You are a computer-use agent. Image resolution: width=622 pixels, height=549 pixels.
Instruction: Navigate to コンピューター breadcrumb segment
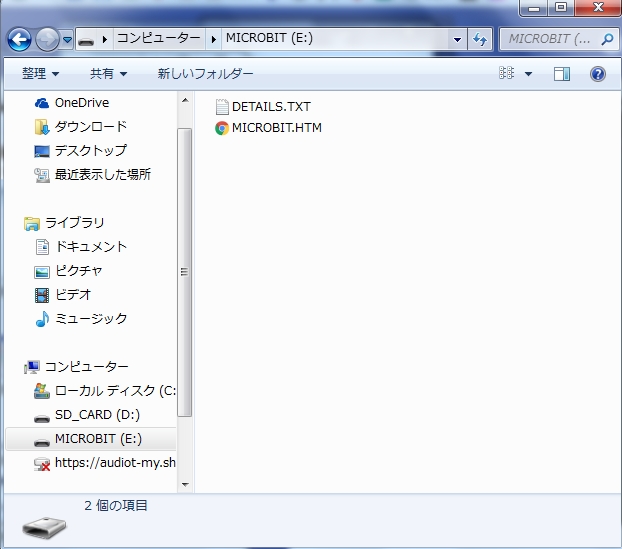tap(159, 38)
